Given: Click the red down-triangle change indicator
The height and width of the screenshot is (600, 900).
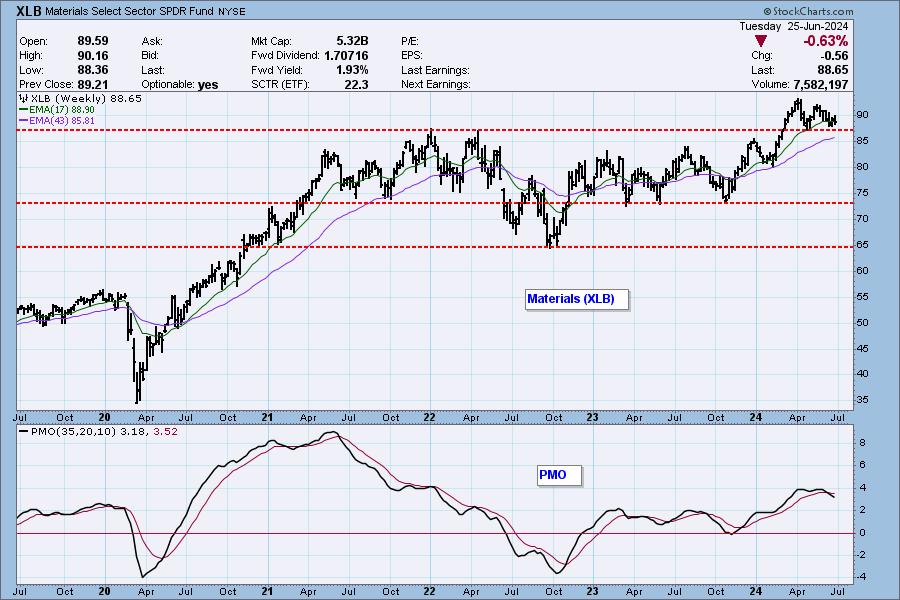Looking at the screenshot, I should click(761, 41).
